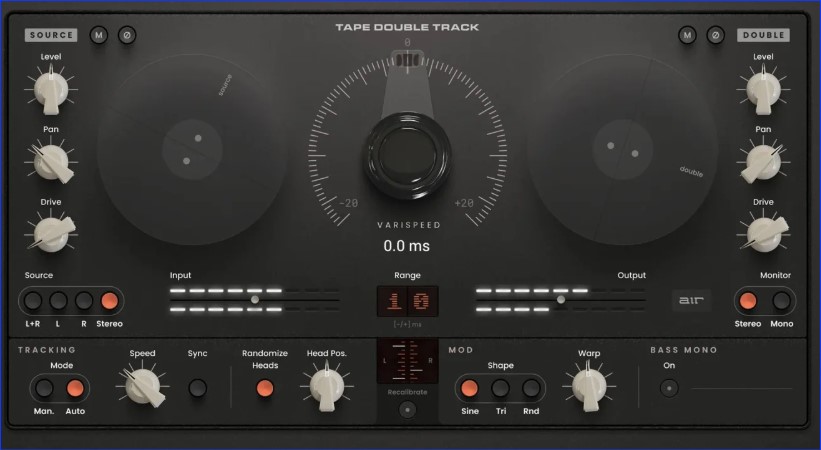The height and width of the screenshot is (450, 821).
Task: Click the Bass Mono frequency slider line
Action: click(x=742, y=389)
